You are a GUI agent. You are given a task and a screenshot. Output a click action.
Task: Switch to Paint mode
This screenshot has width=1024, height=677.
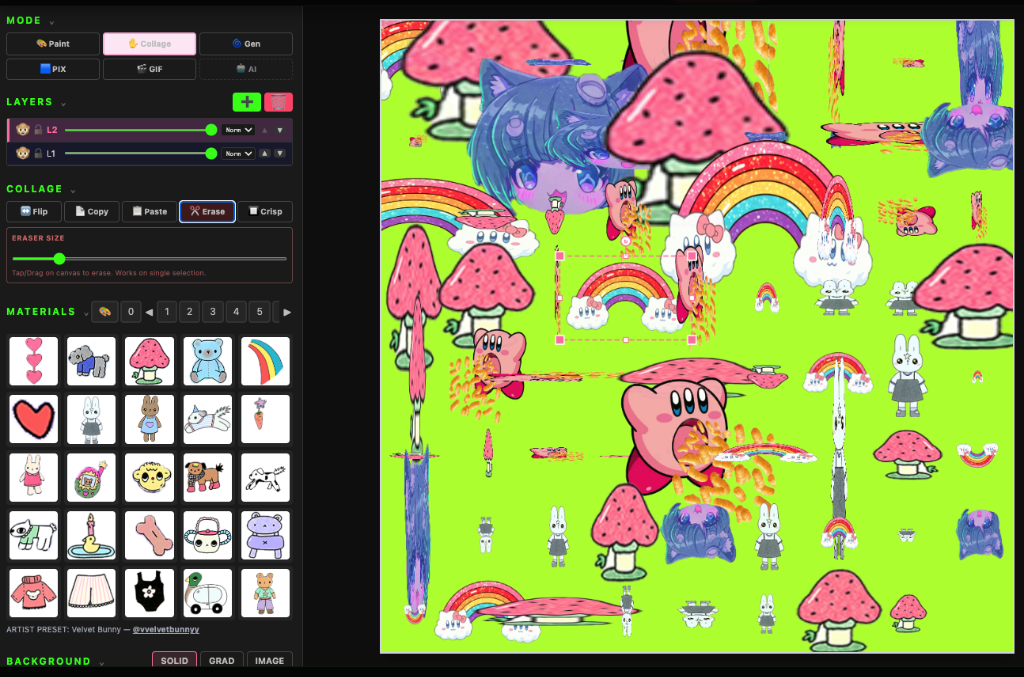click(53, 44)
